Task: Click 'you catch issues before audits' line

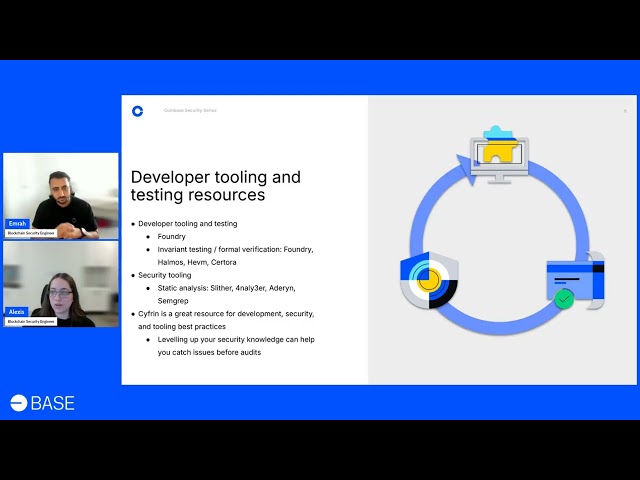Action: (209, 352)
